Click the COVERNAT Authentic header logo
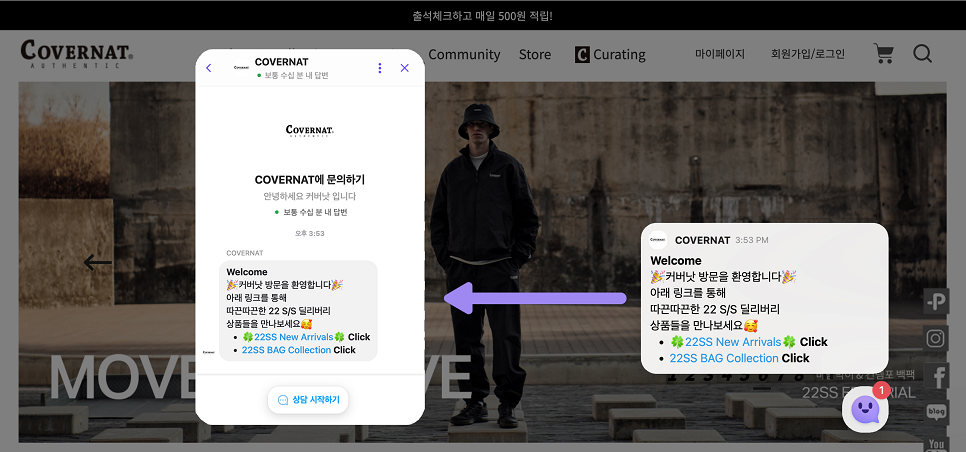The image size is (966, 452). tap(77, 54)
